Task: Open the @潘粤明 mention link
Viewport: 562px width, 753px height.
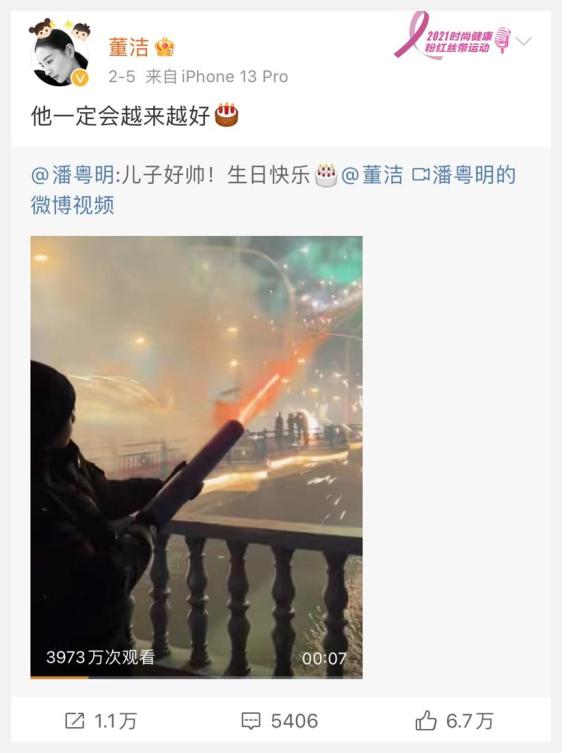Action: tap(73, 175)
